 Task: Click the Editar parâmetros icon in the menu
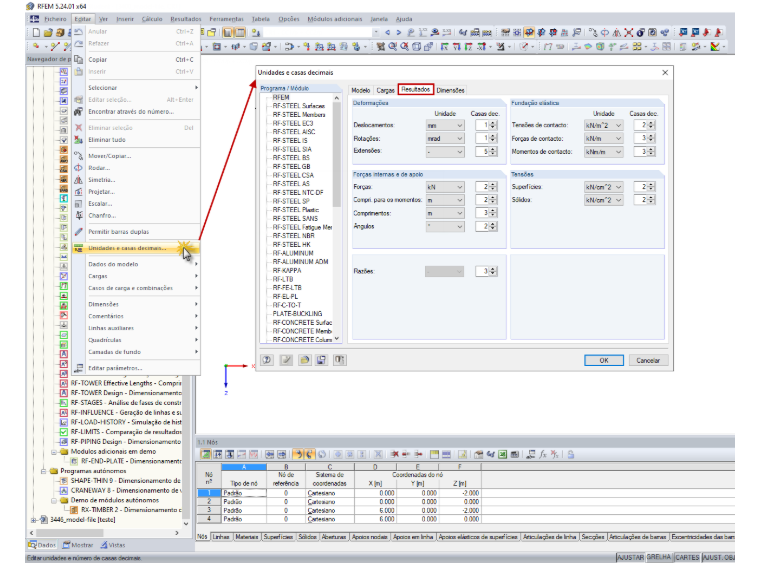(79, 368)
